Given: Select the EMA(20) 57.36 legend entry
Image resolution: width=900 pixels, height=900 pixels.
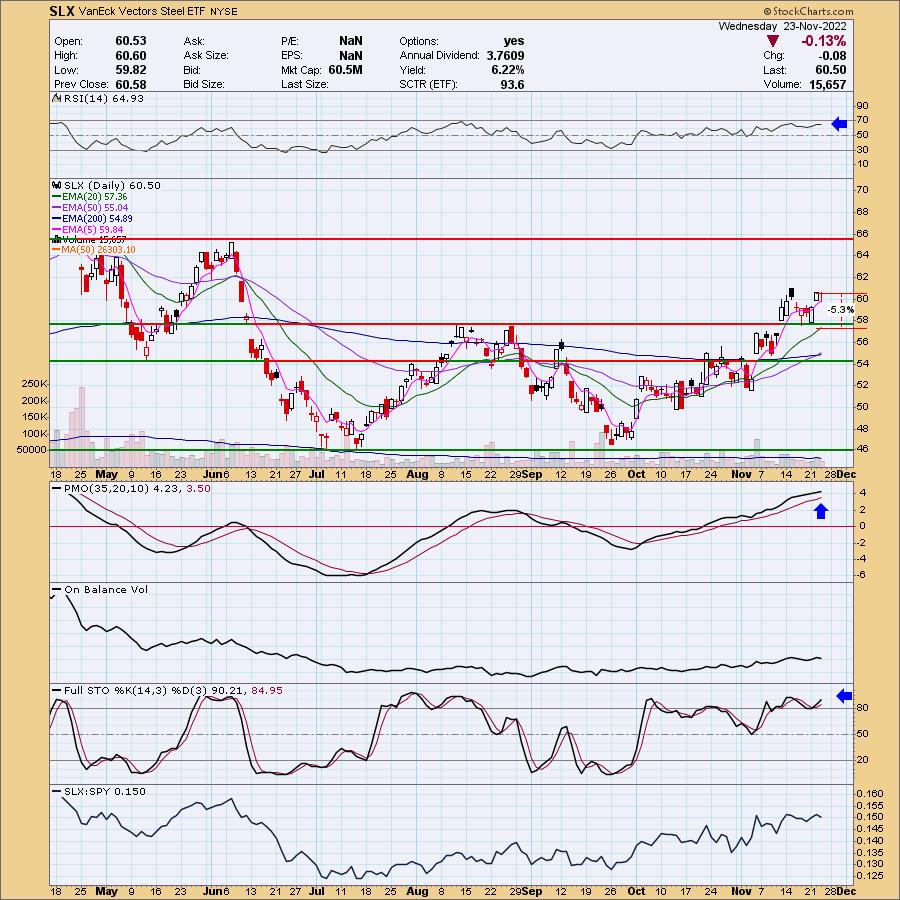Looking at the screenshot, I should pos(95,196).
